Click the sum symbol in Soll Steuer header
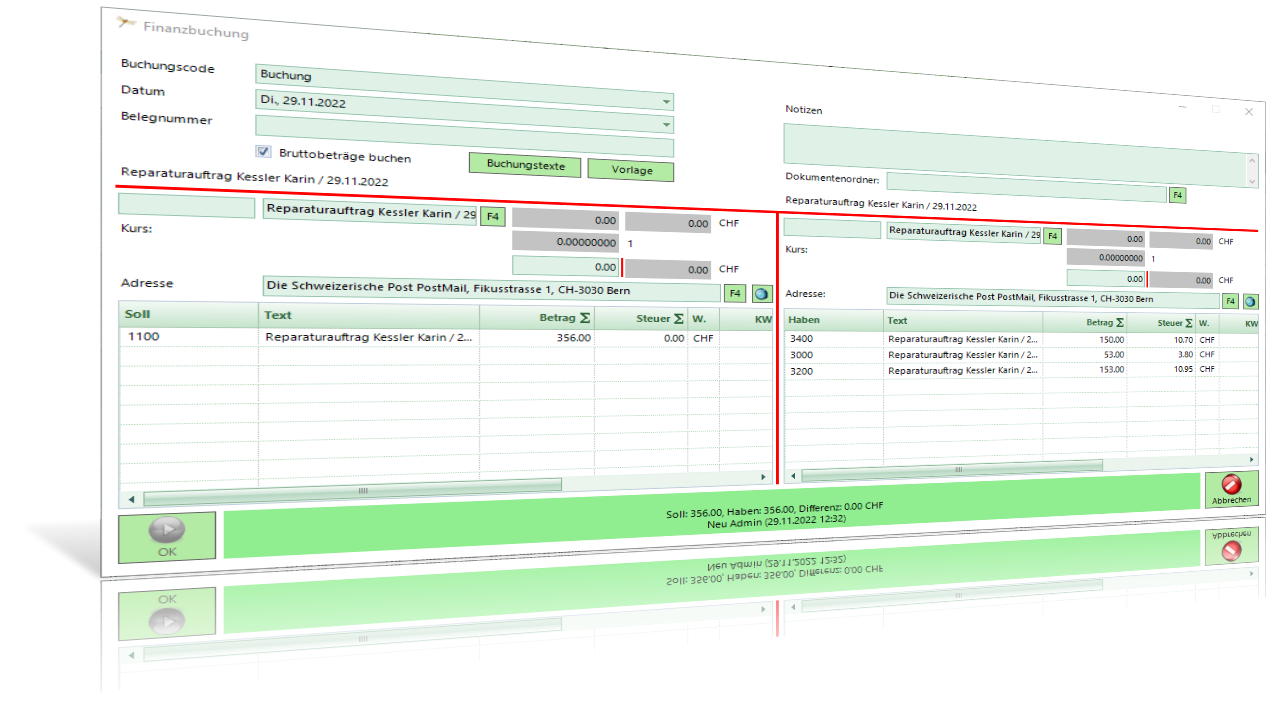The image size is (1276, 709). click(x=678, y=318)
